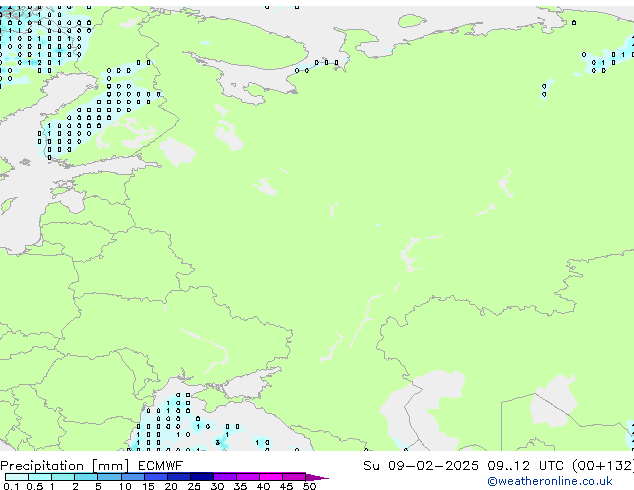Click the 35–40 mm legend color swatch
Image resolution: width=634 pixels, height=490 pixels.
[x=248, y=477]
